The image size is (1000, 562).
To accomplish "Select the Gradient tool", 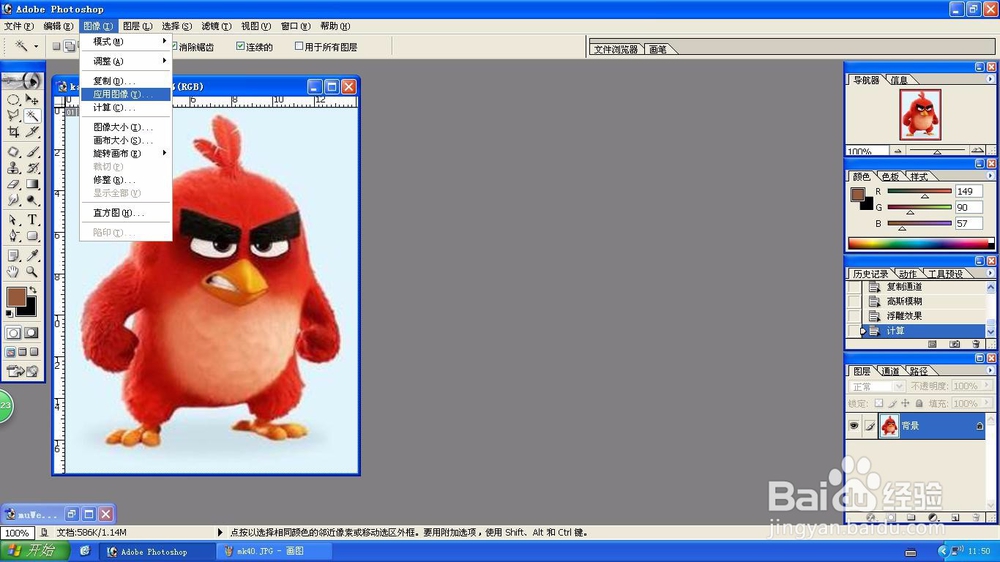I will click(x=32, y=184).
